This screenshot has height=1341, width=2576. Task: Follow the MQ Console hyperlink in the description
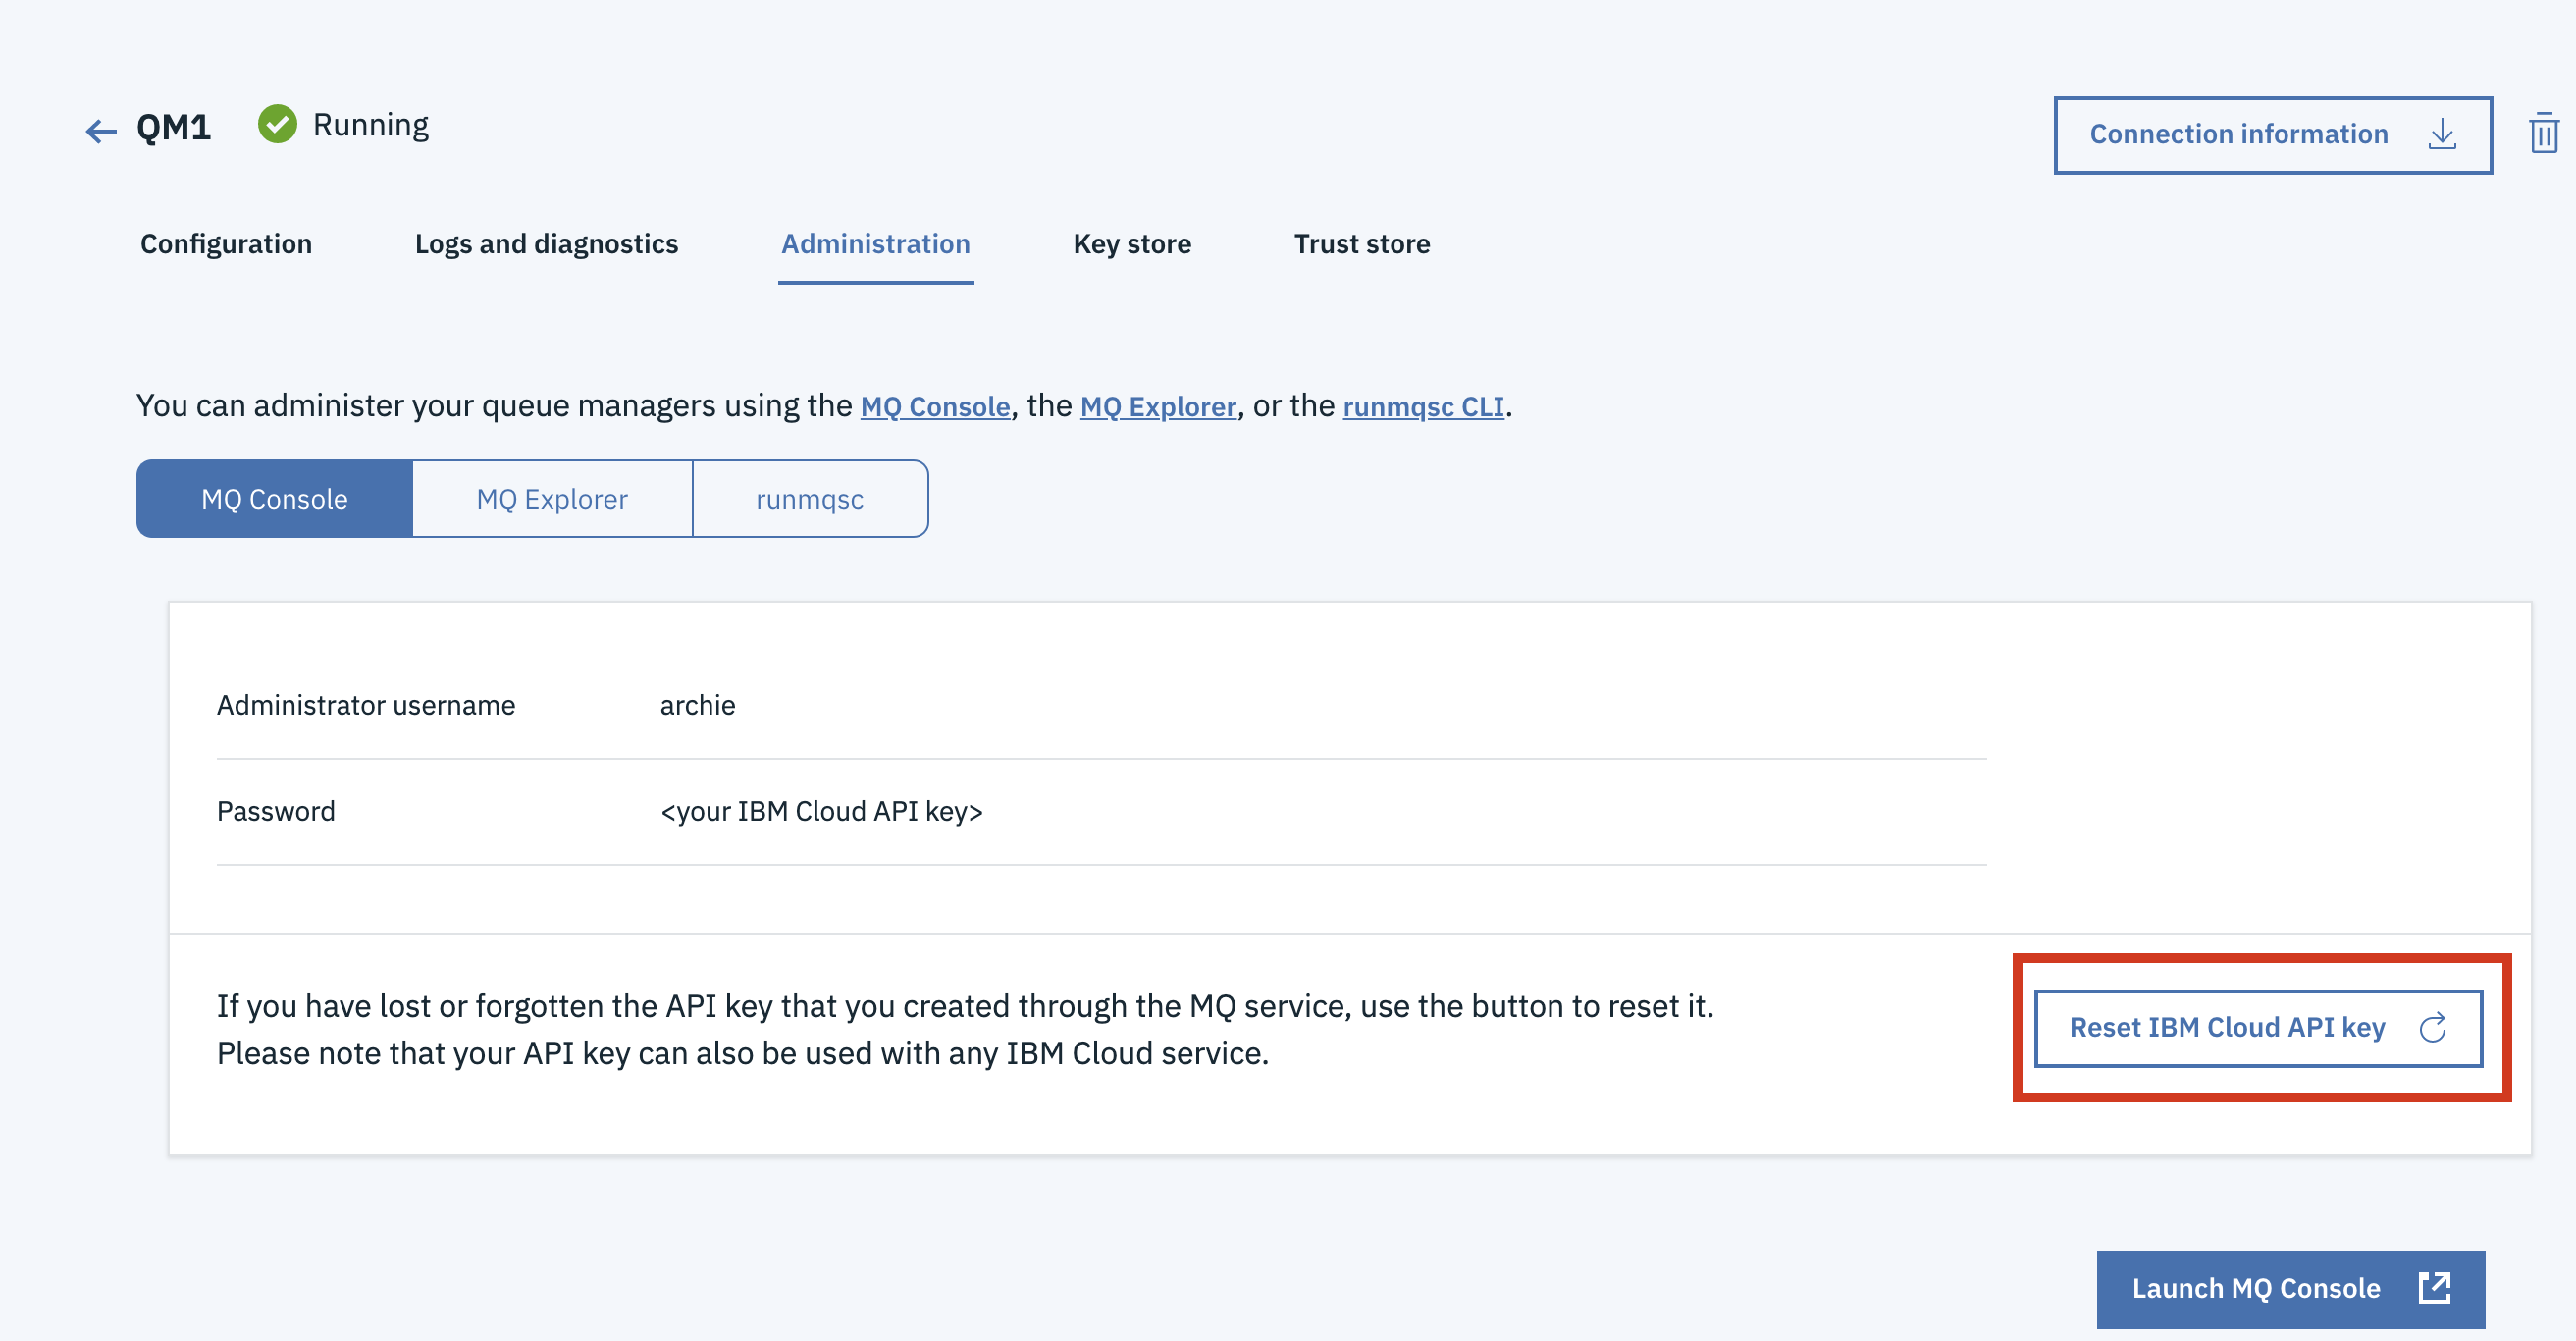click(935, 406)
